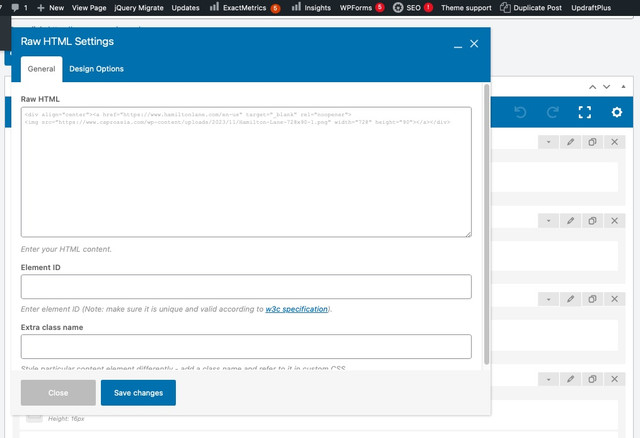Click the Save changes button
This screenshot has height=438, width=640.
pyautogui.click(x=138, y=393)
